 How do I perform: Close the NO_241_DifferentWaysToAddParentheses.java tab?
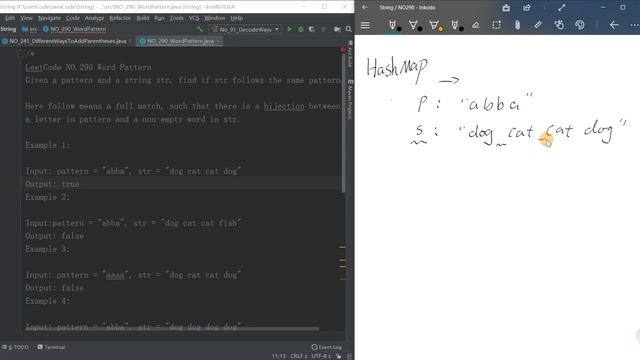click(130, 41)
